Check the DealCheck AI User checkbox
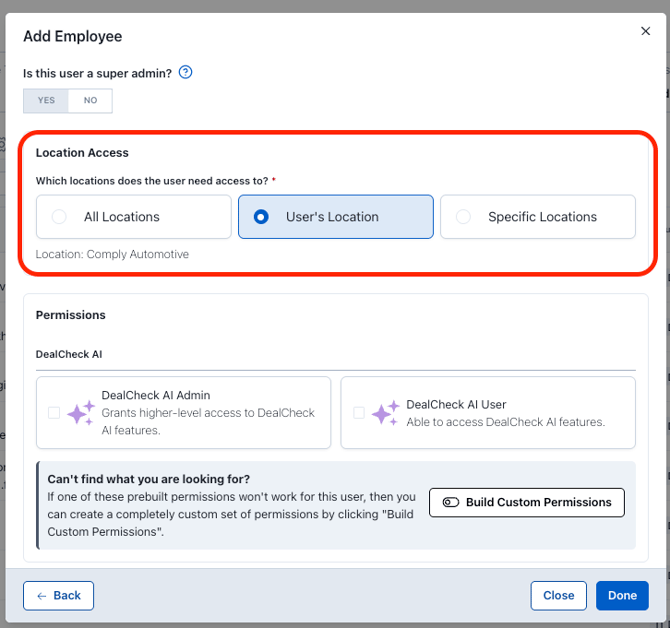 point(358,413)
